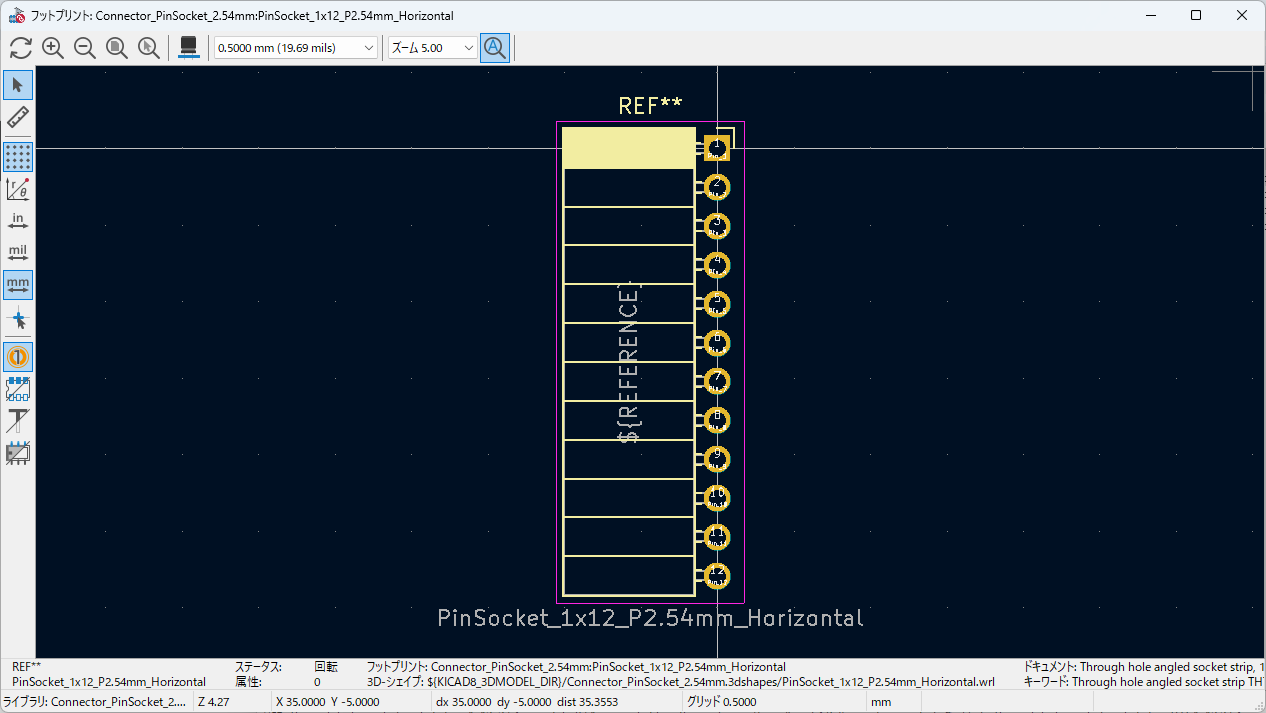Toggle text outline sketch mode
The width and height of the screenshot is (1266, 713).
click(18, 421)
